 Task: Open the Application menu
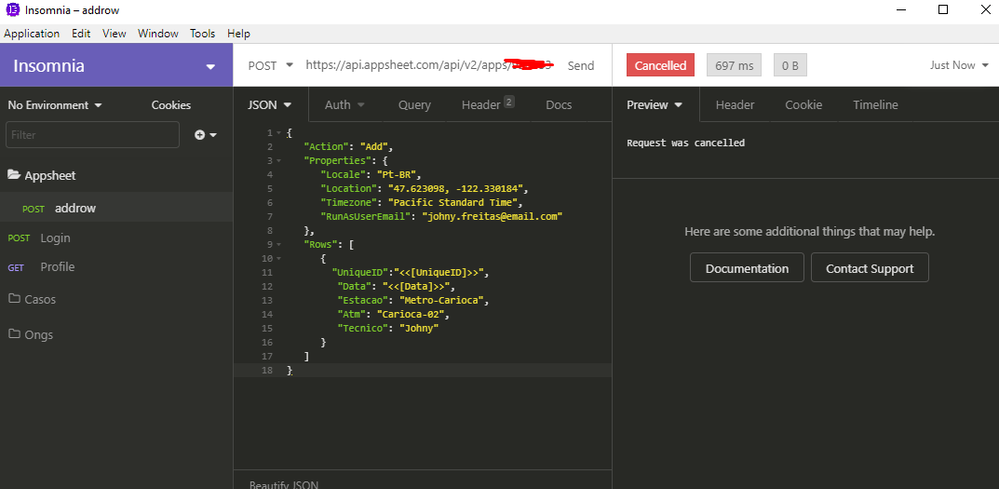[x=32, y=34]
